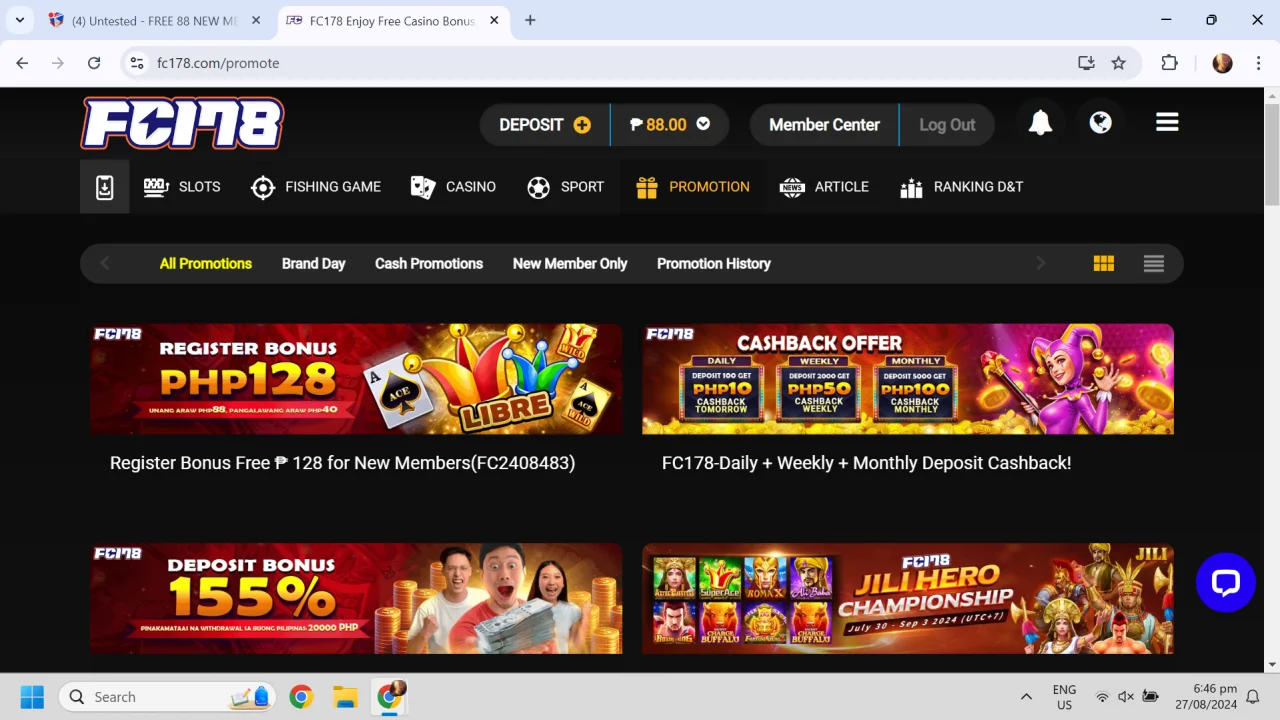
Task: Open the Cashback Offer banner
Action: point(908,379)
